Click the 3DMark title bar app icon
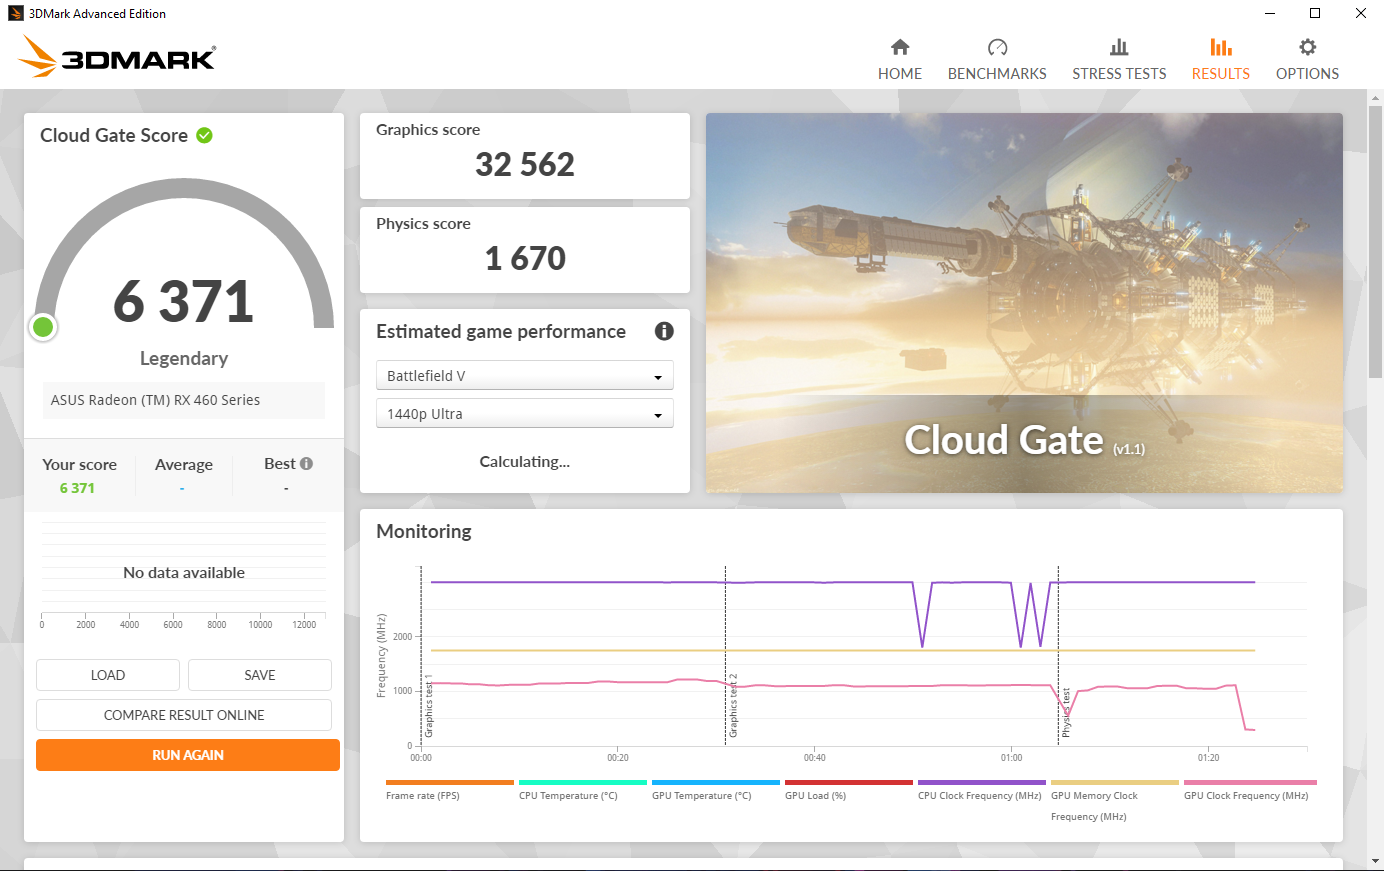The height and width of the screenshot is (871, 1384). coord(15,13)
